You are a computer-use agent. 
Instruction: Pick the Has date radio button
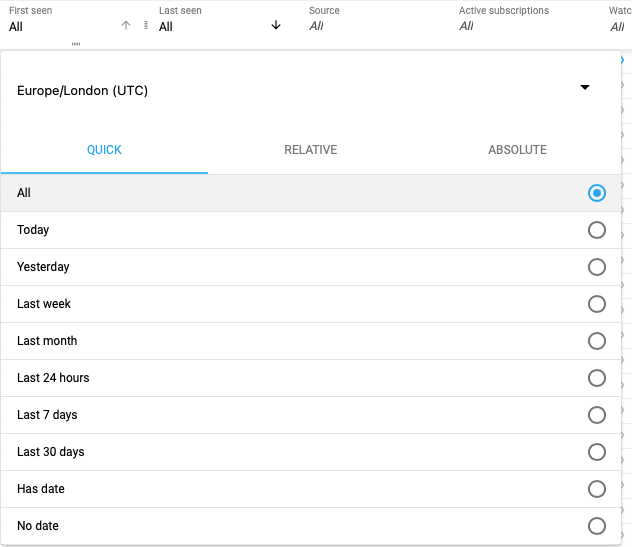[x=597, y=489]
